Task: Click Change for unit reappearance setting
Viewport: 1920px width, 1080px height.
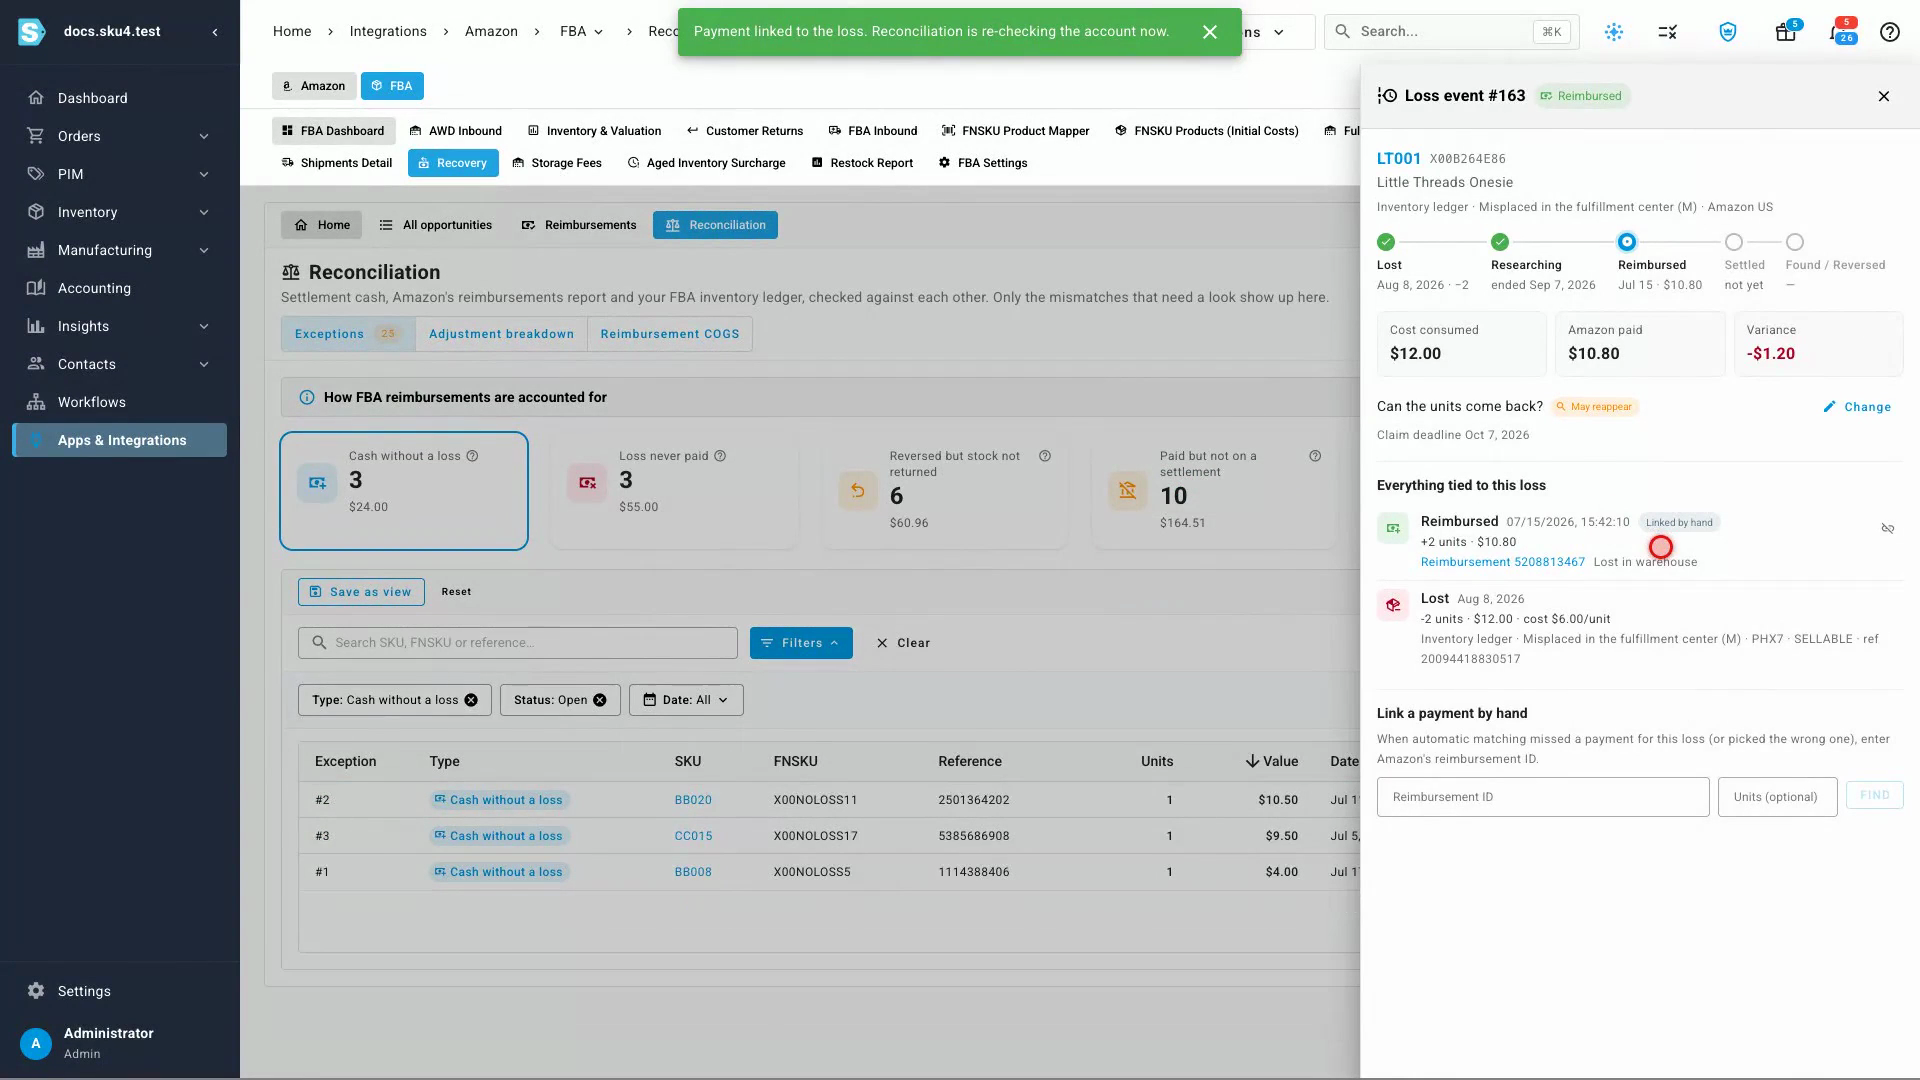Action: pyautogui.click(x=1857, y=407)
